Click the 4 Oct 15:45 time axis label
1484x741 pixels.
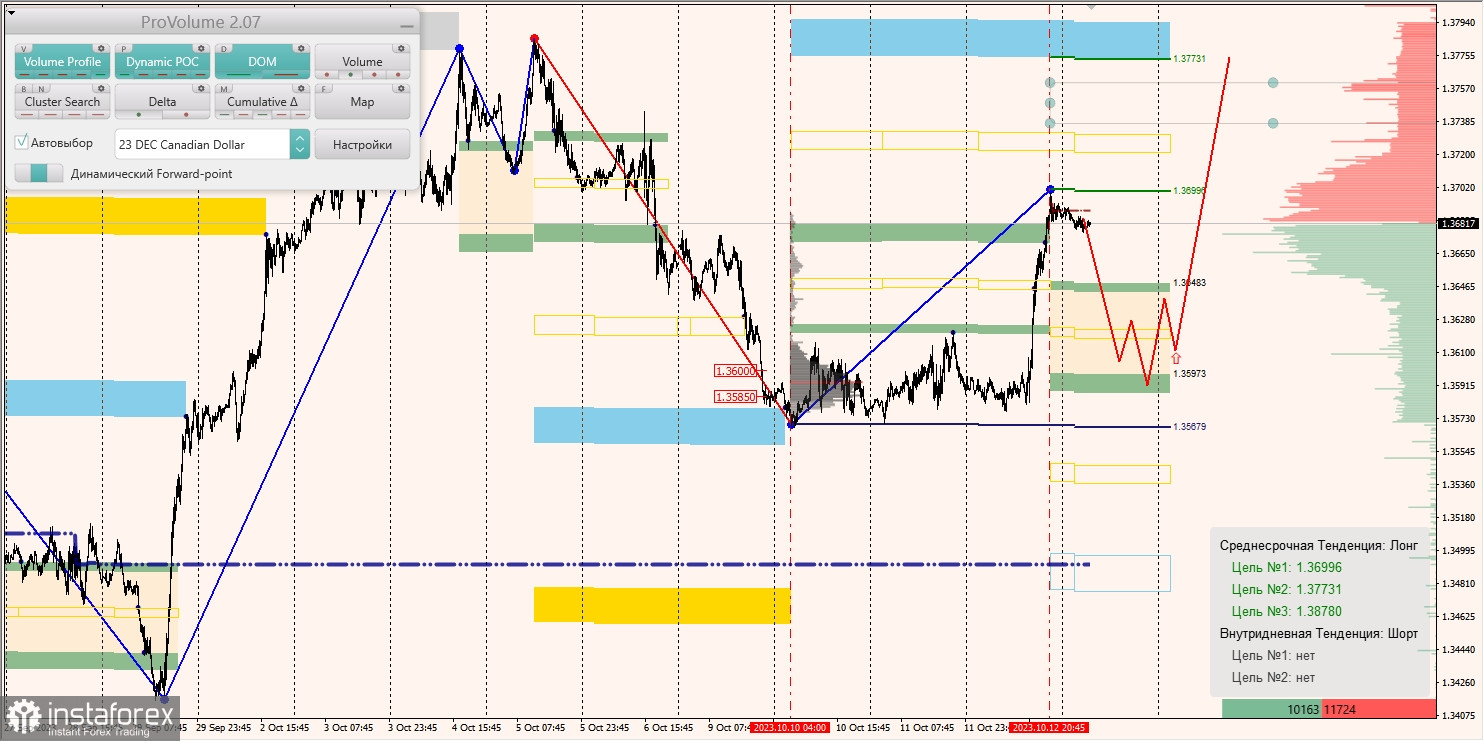click(475, 727)
